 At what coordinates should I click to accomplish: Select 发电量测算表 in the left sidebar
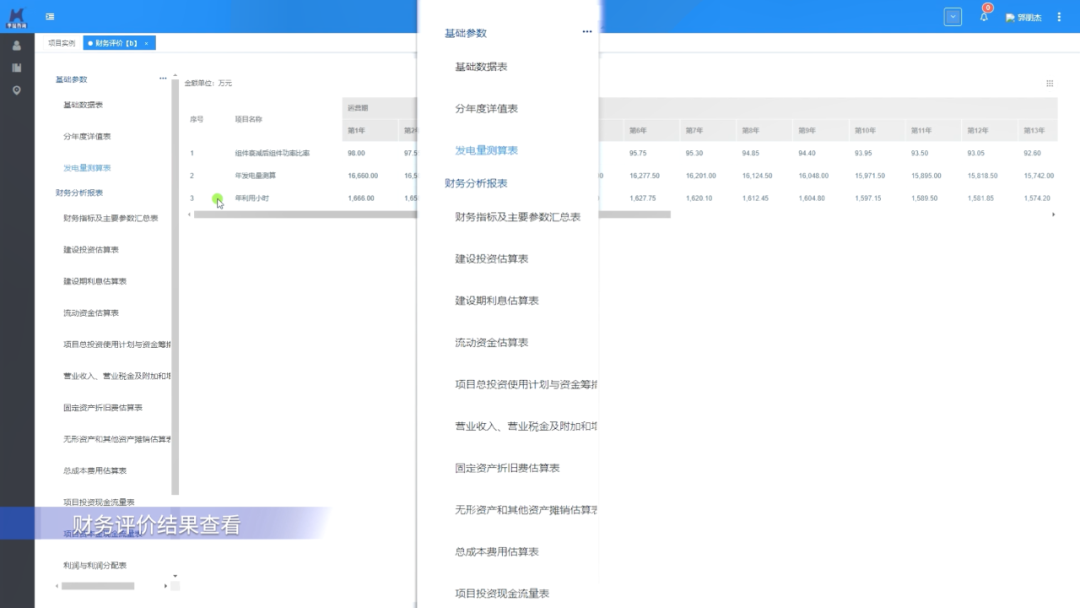pyautogui.click(x=87, y=168)
